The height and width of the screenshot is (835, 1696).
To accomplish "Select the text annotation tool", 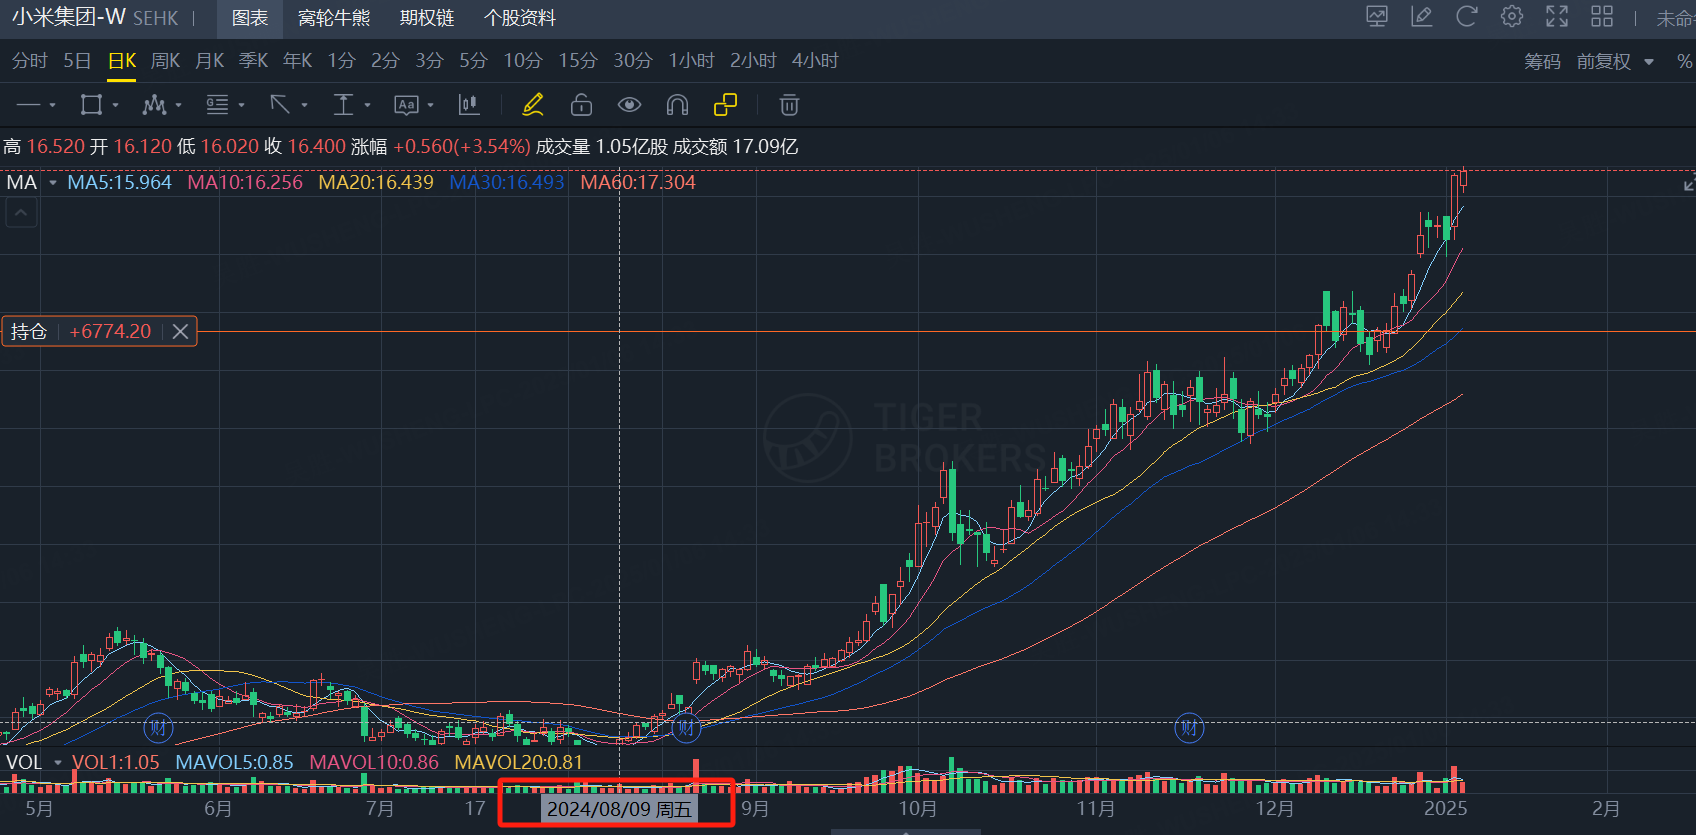I will (406, 105).
